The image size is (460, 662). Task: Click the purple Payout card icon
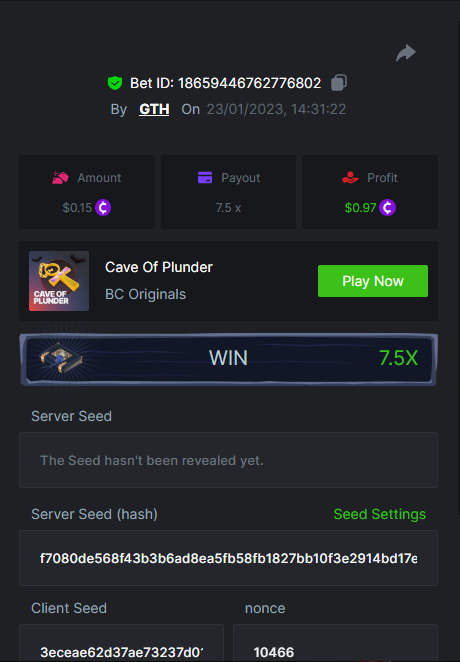pyautogui.click(x=205, y=178)
